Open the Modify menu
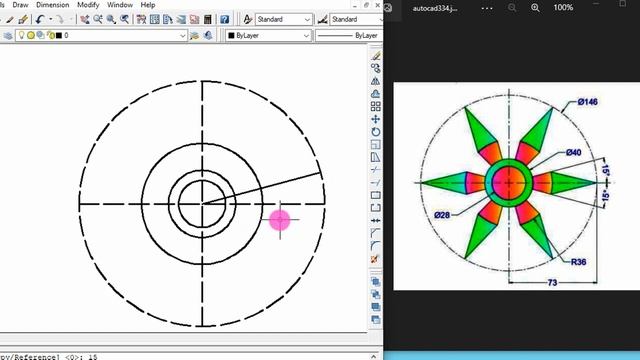This screenshot has width=640, height=360. pyautogui.click(x=88, y=5)
